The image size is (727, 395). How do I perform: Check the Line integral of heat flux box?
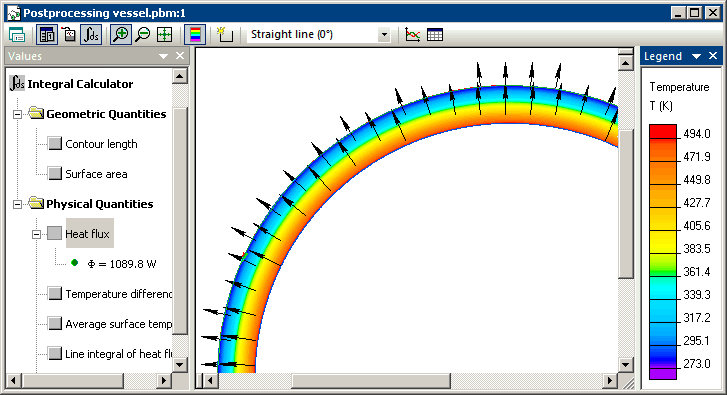click(x=55, y=353)
